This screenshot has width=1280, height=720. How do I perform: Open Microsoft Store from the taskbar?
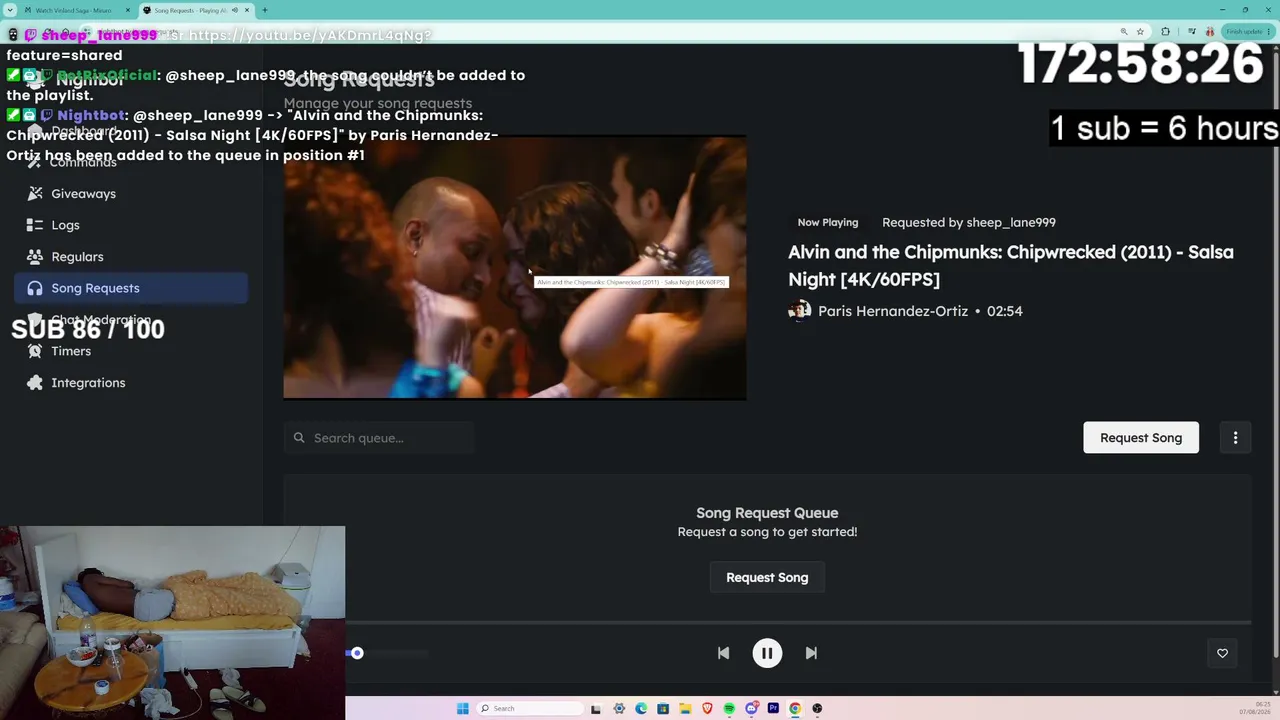[x=663, y=709]
